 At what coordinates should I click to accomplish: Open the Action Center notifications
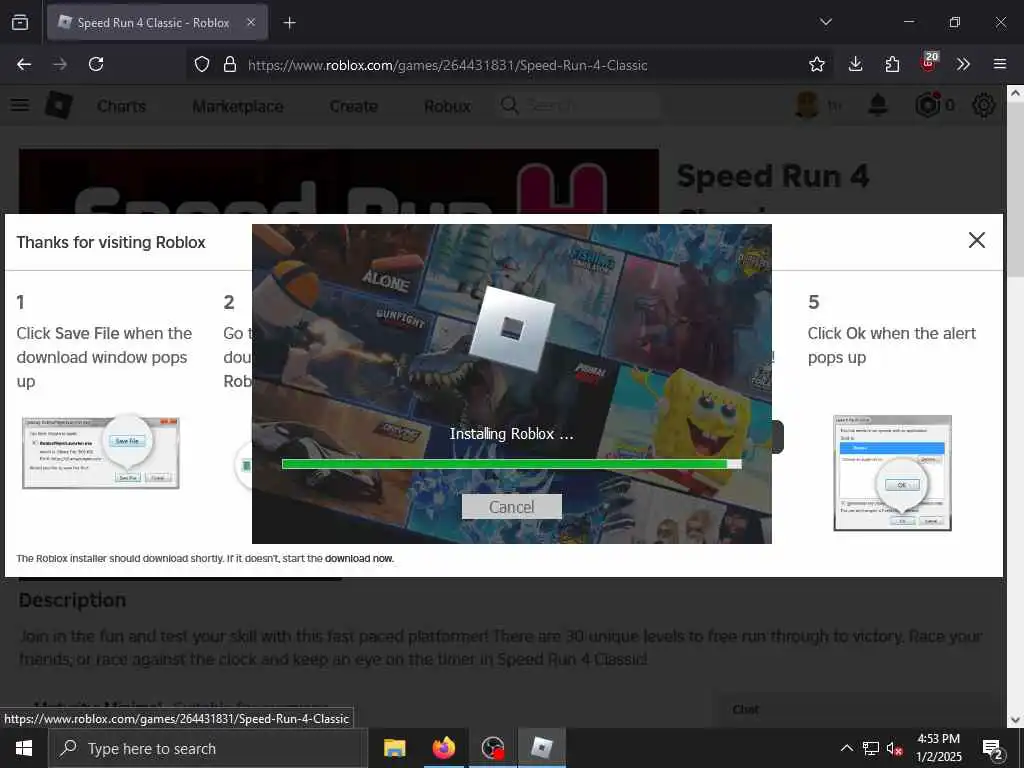pos(993,748)
